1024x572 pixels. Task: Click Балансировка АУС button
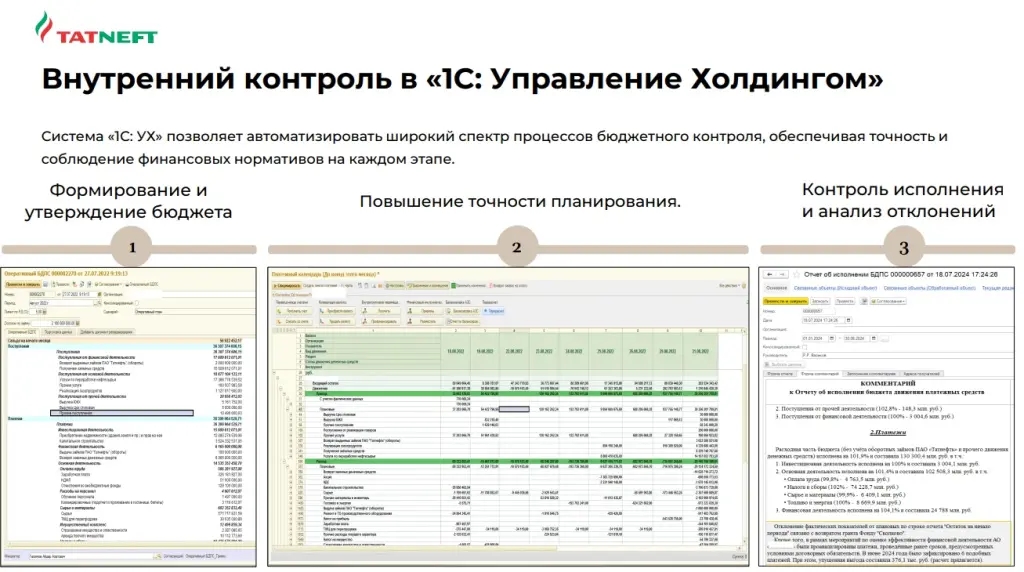(462, 311)
